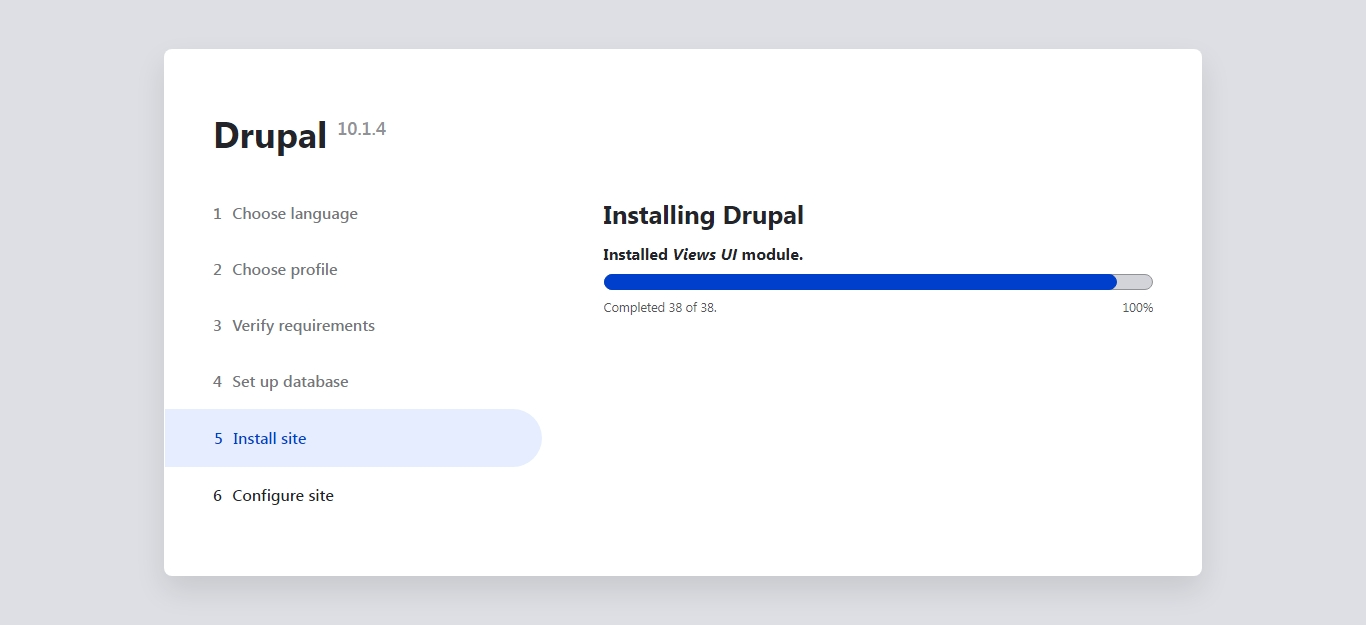Select the highlighted Install site step
Image resolution: width=1366 pixels, height=625 pixels.
(268, 438)
